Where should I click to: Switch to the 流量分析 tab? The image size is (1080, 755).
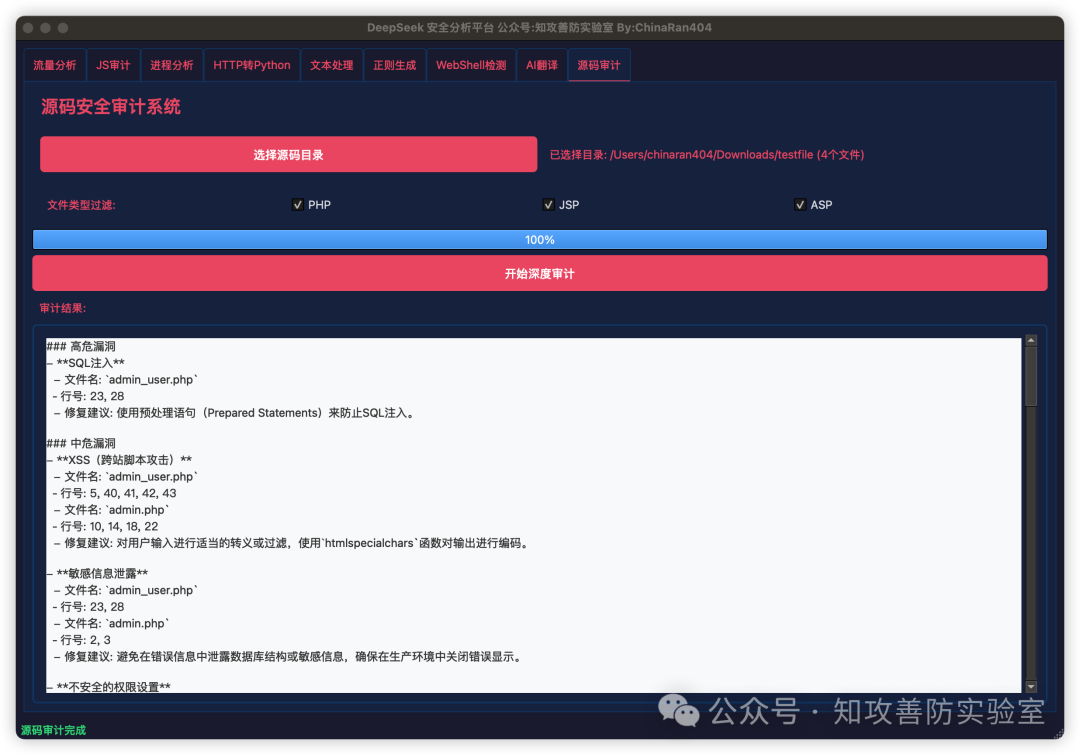pyautogui.click(x=55, y=64)
